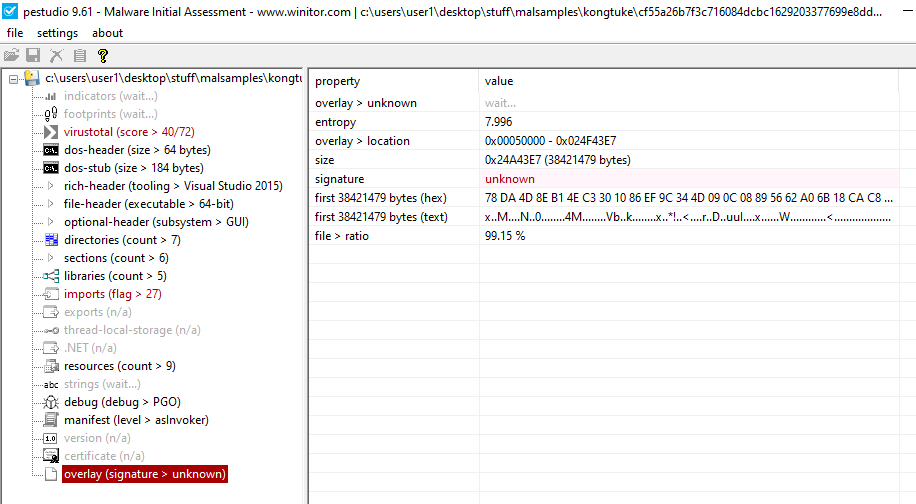The height and width of the screenshot is (504, 916).
Task: Click the close file (X) toolbar icon
Action: [x=57, y=55]
